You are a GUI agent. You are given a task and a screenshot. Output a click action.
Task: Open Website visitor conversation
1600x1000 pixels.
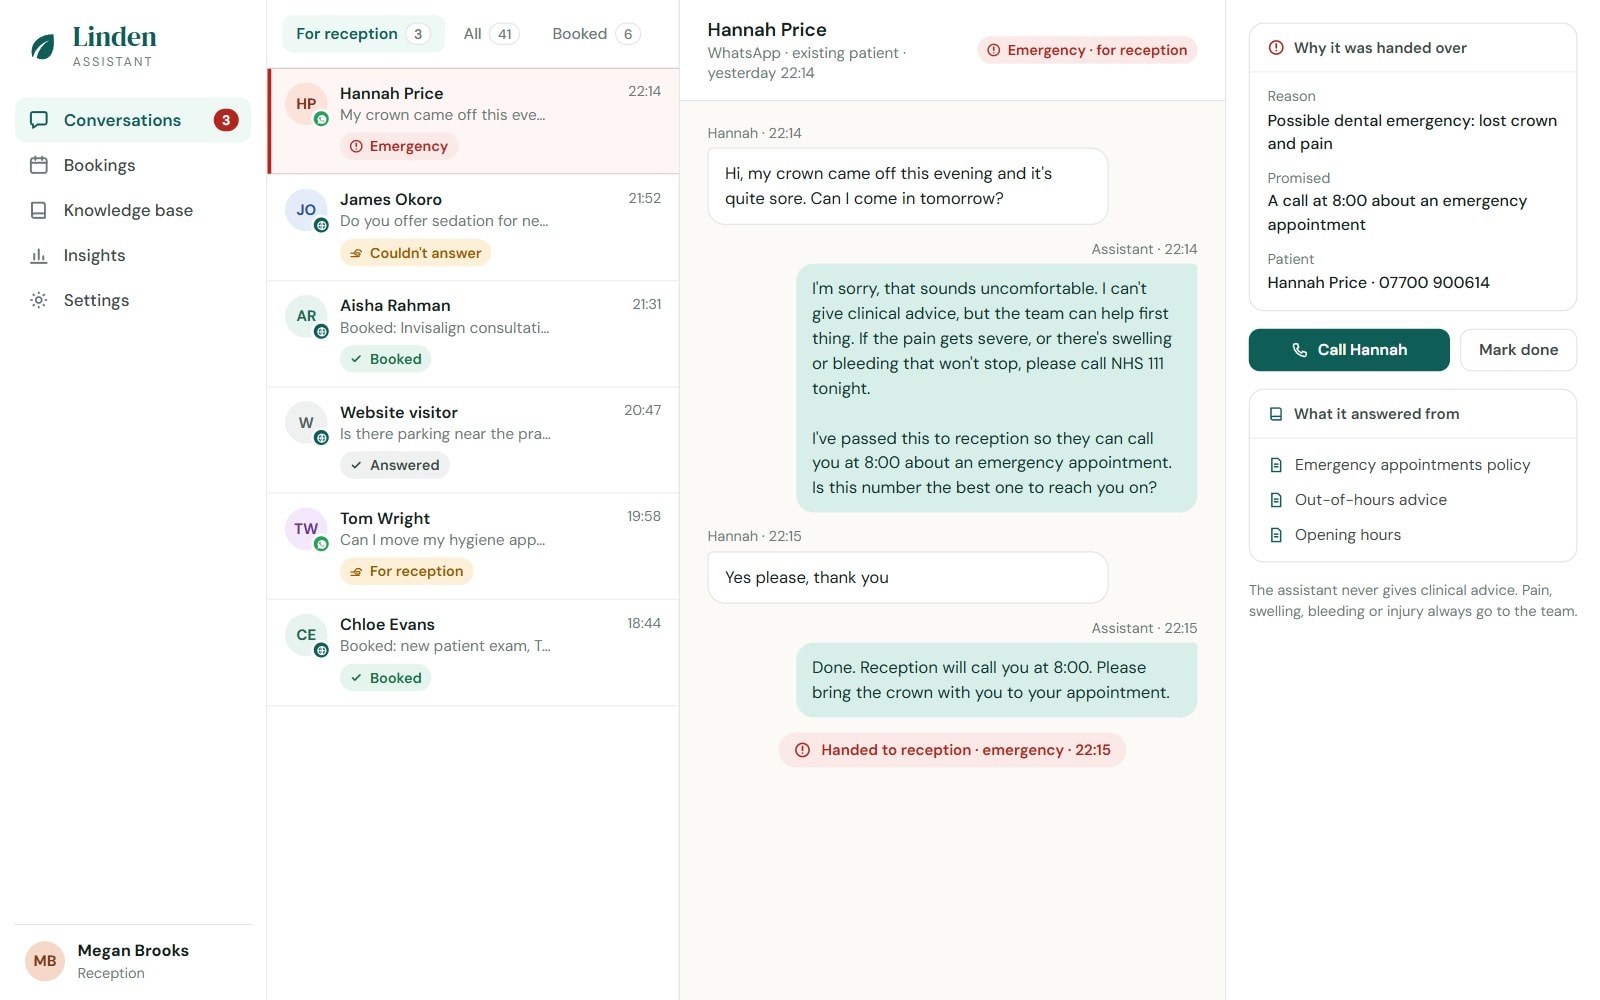(x=474, y=440)
